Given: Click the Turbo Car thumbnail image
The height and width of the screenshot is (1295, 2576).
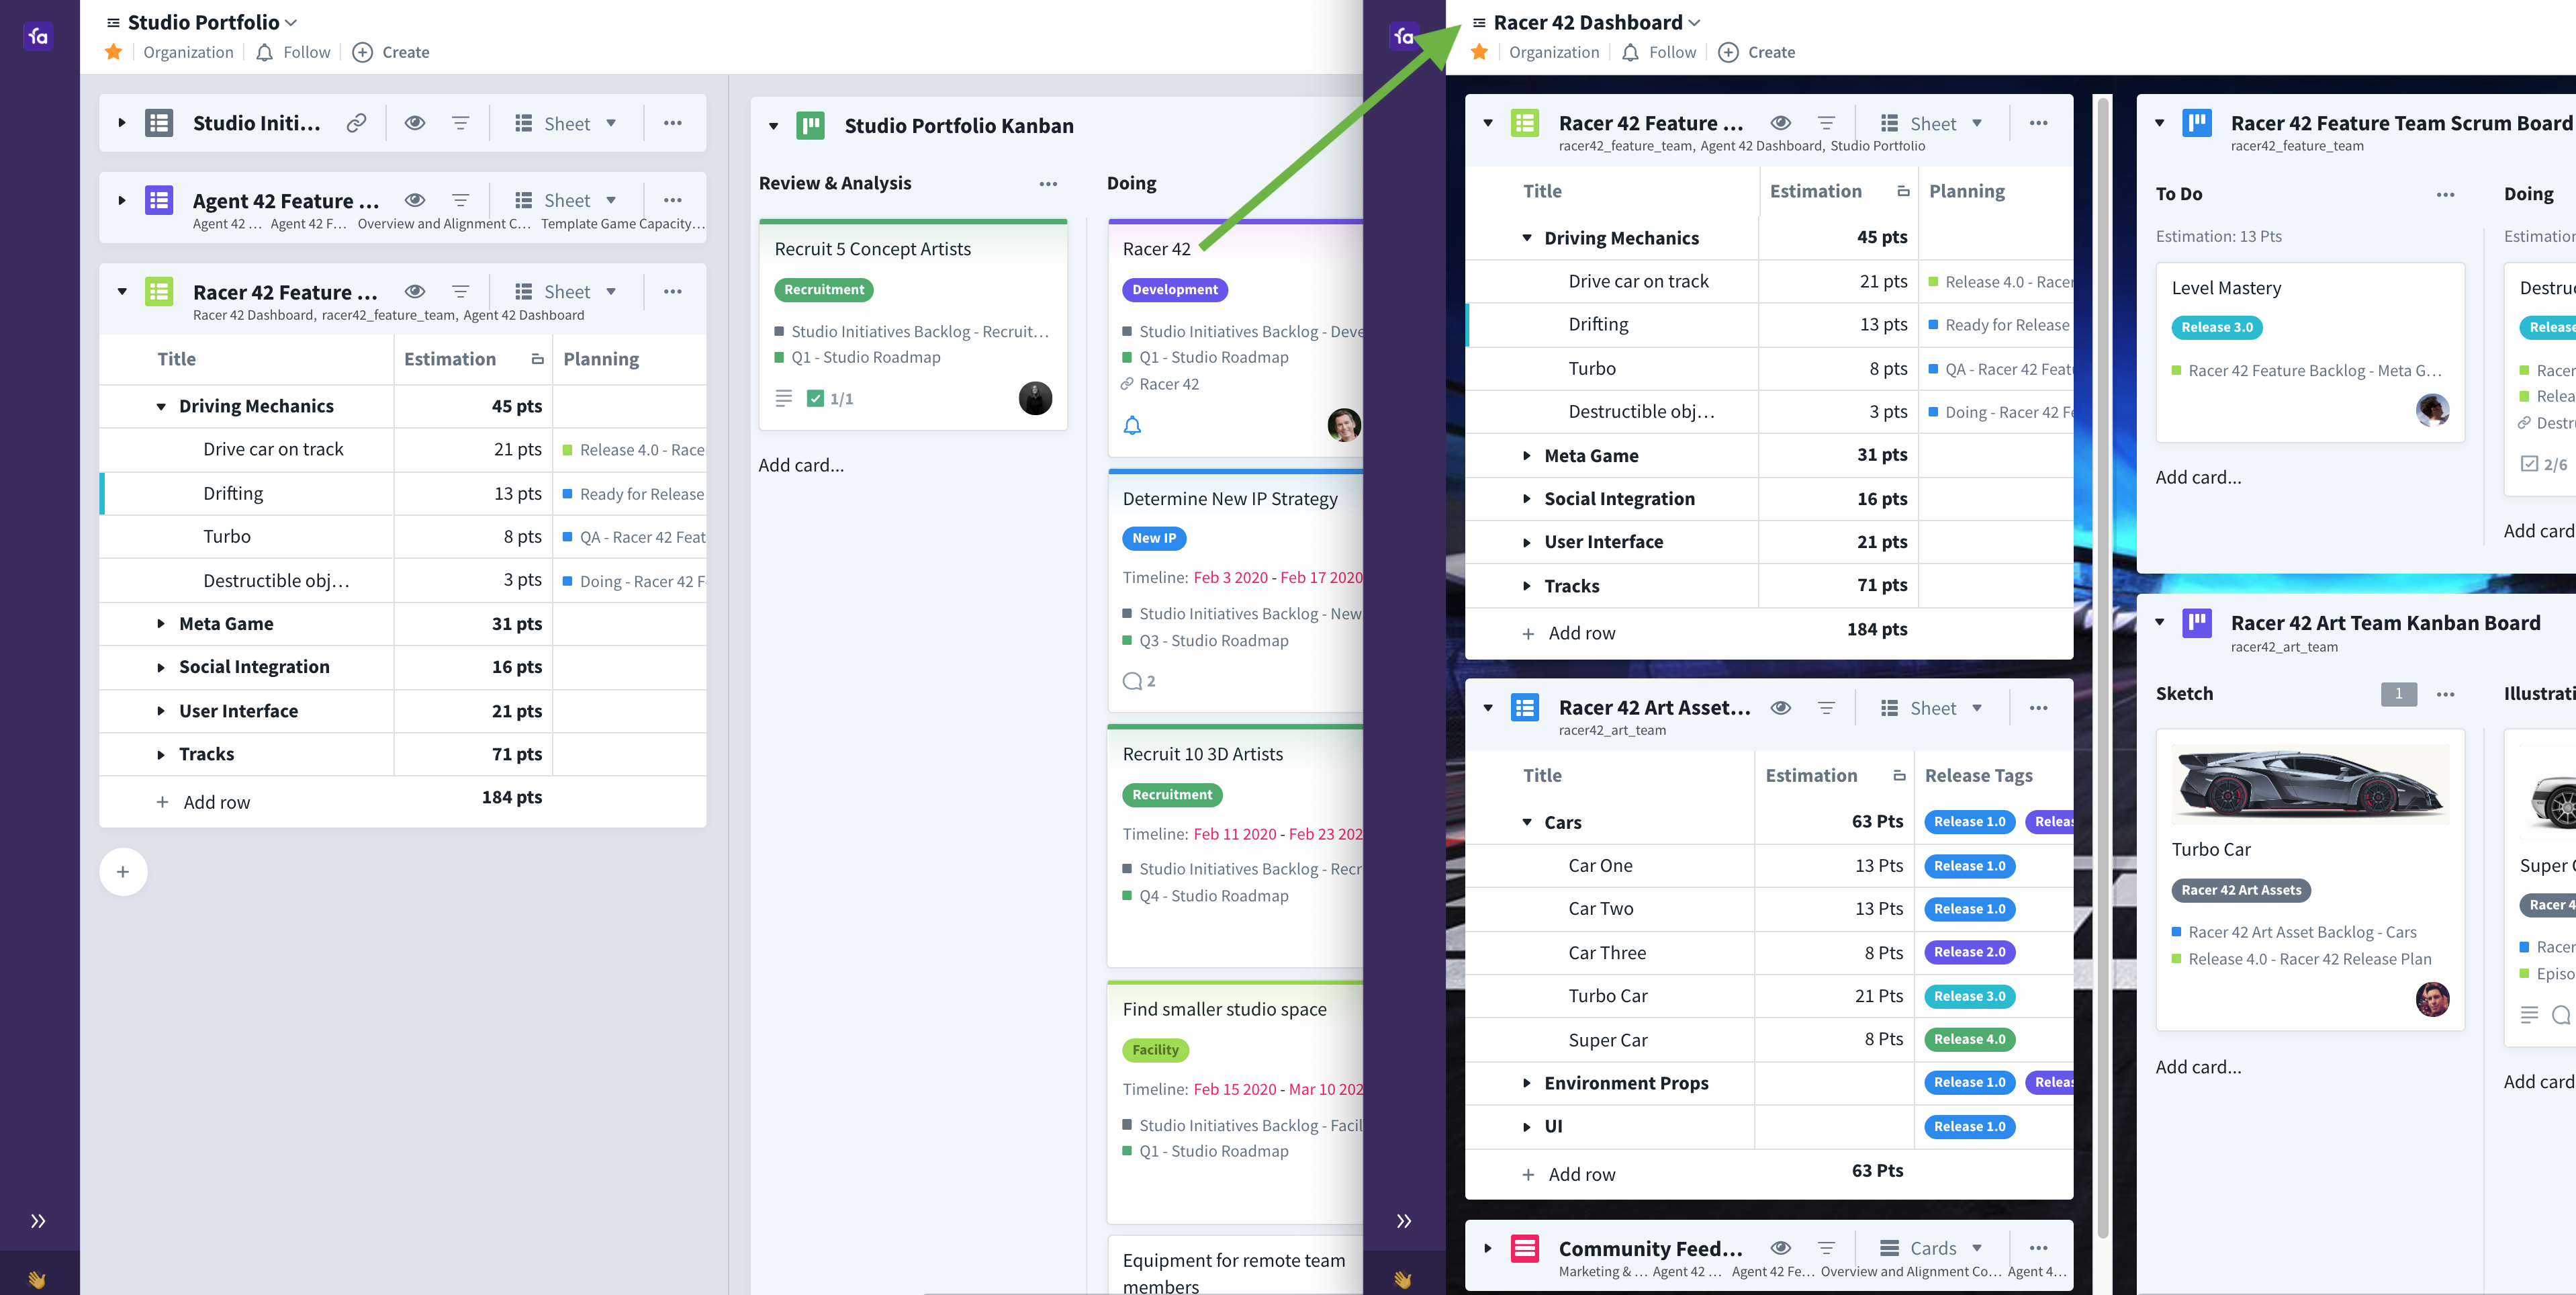Looking at the screenshot, I should [2310, 785].
